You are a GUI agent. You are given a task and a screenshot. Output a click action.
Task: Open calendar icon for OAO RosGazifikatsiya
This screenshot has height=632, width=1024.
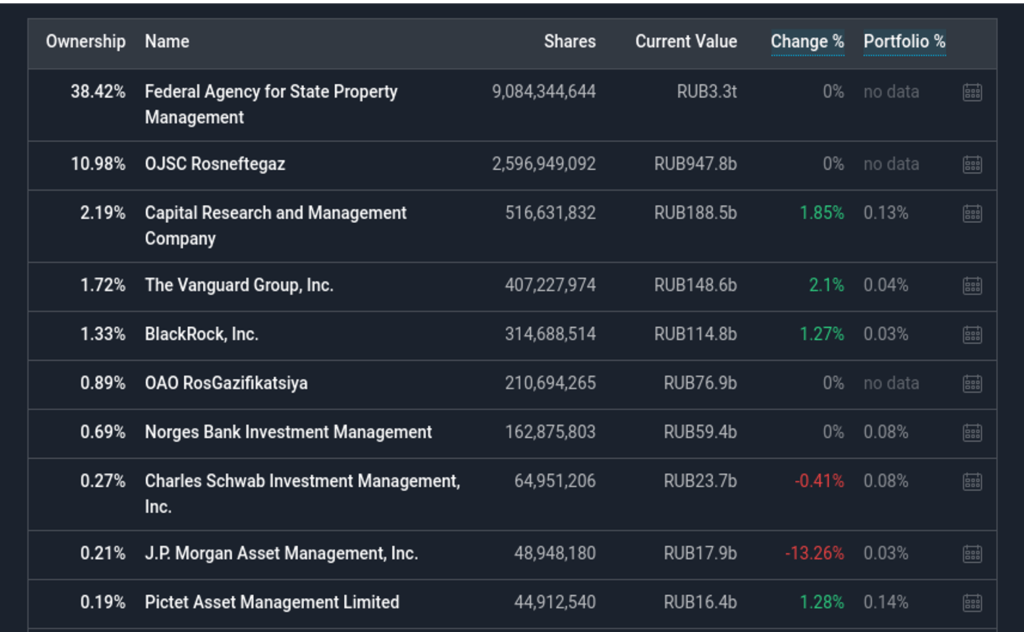(971, 383)
